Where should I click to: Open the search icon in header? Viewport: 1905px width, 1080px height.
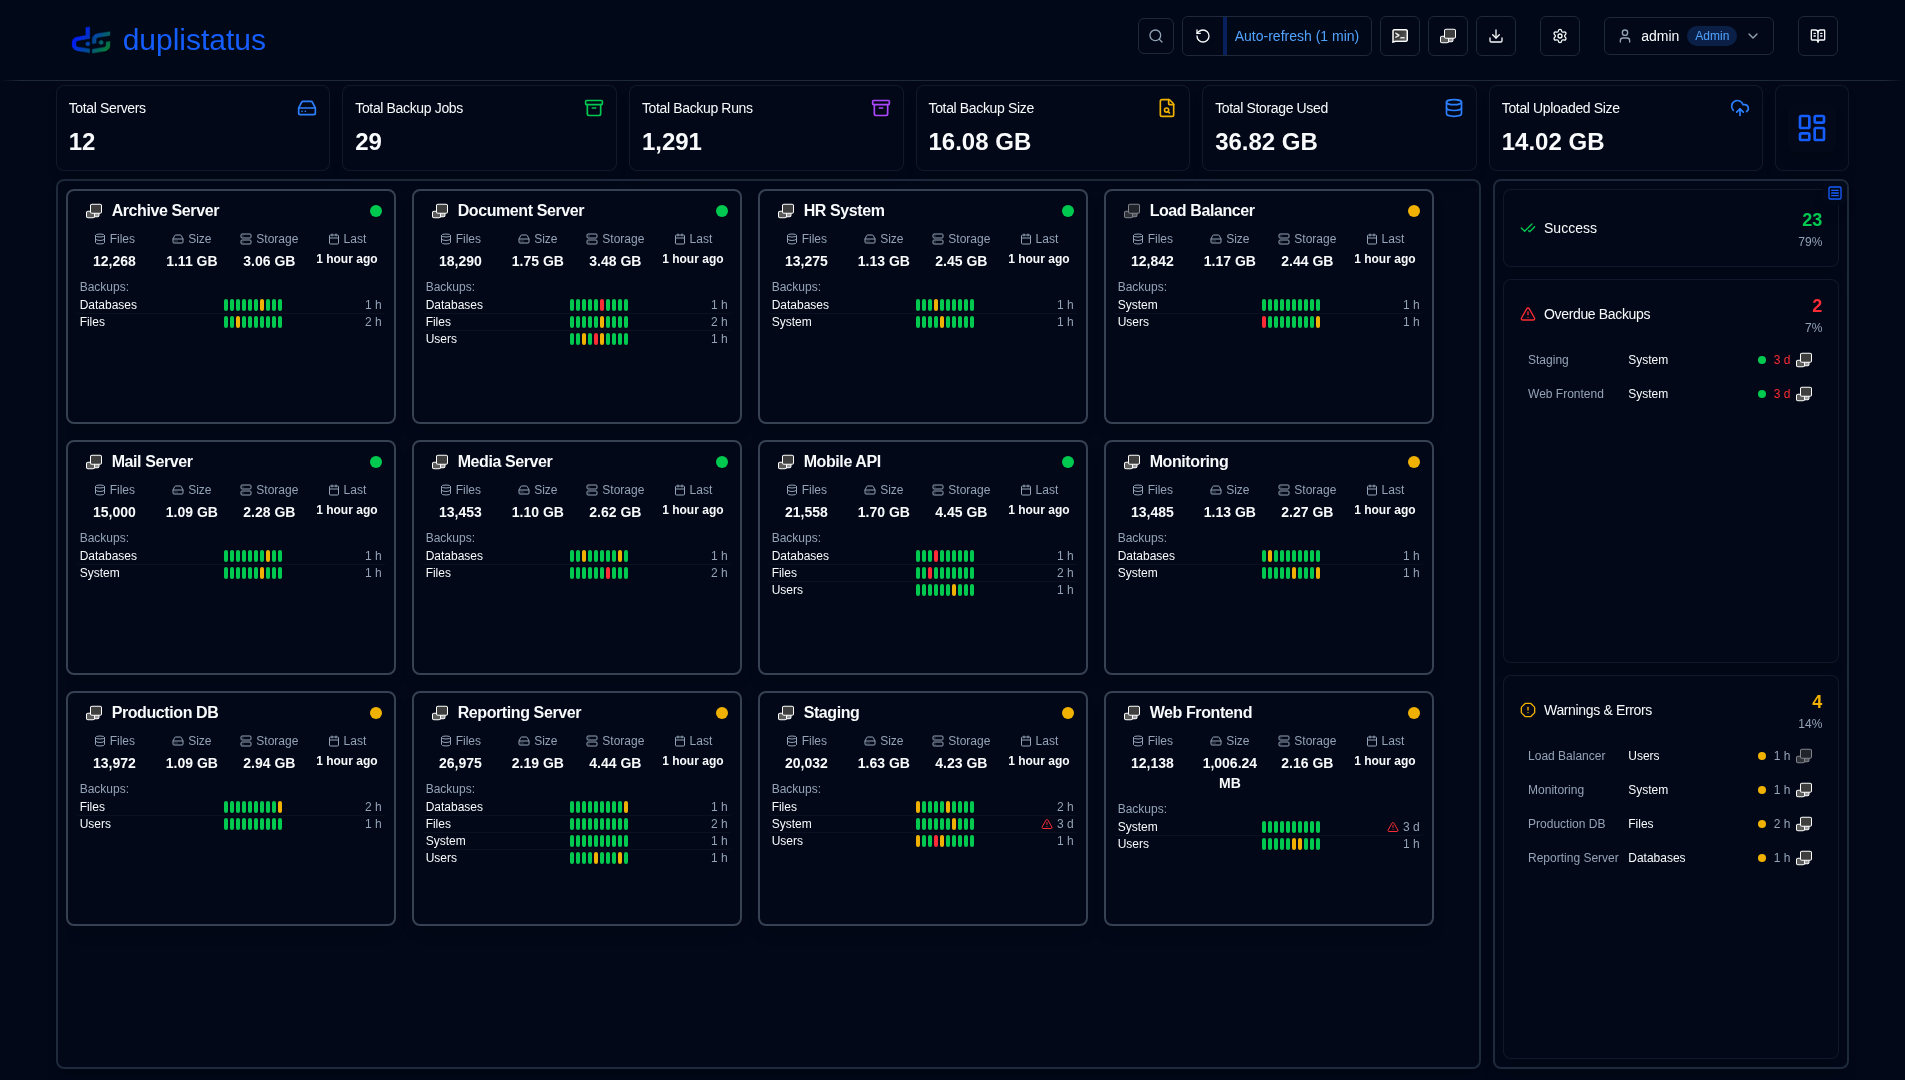(x=1156, y=36)
